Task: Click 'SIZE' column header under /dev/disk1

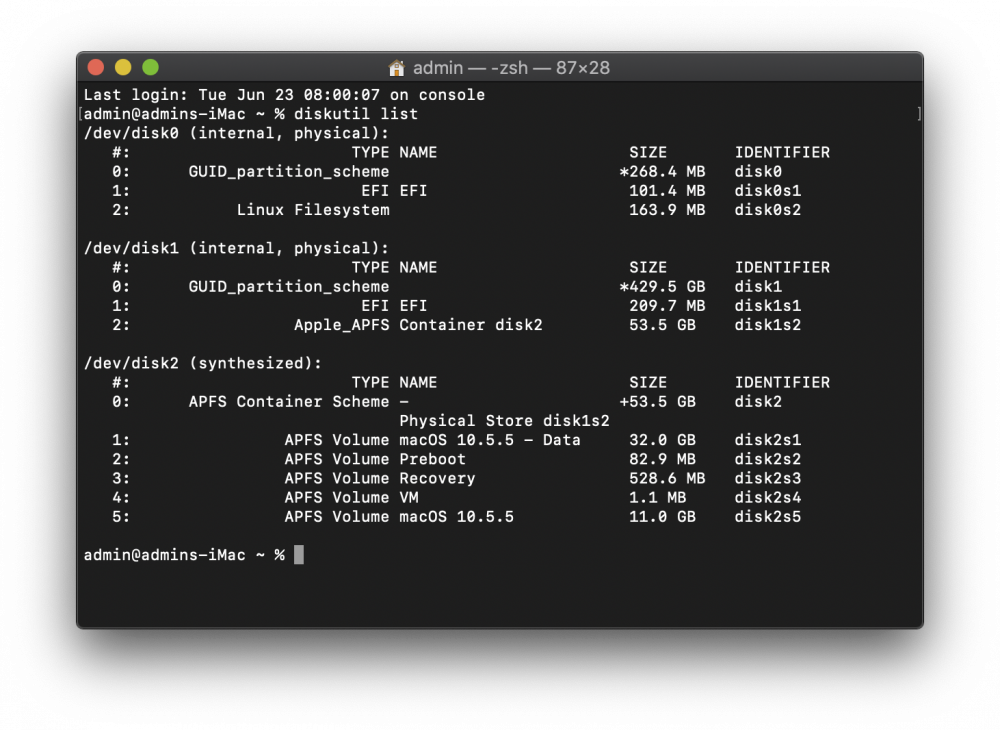Action: pyautogui.click(x=648, y=267)
